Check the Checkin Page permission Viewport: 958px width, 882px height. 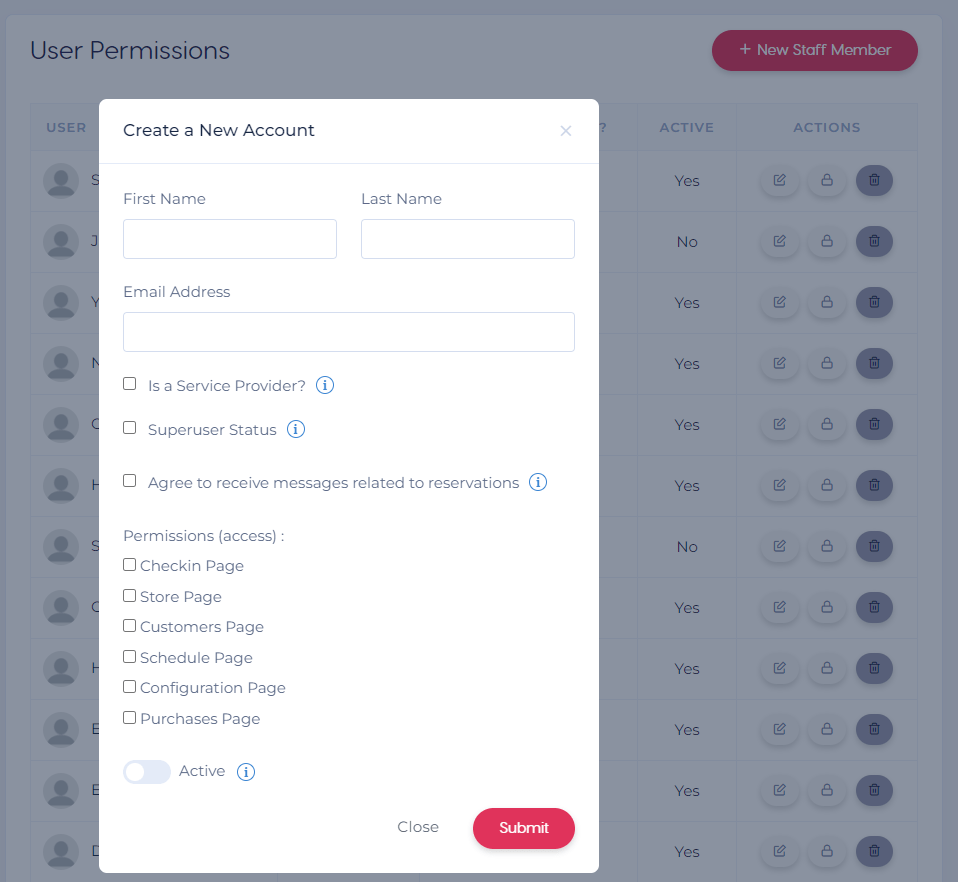[x=130, y=564]
